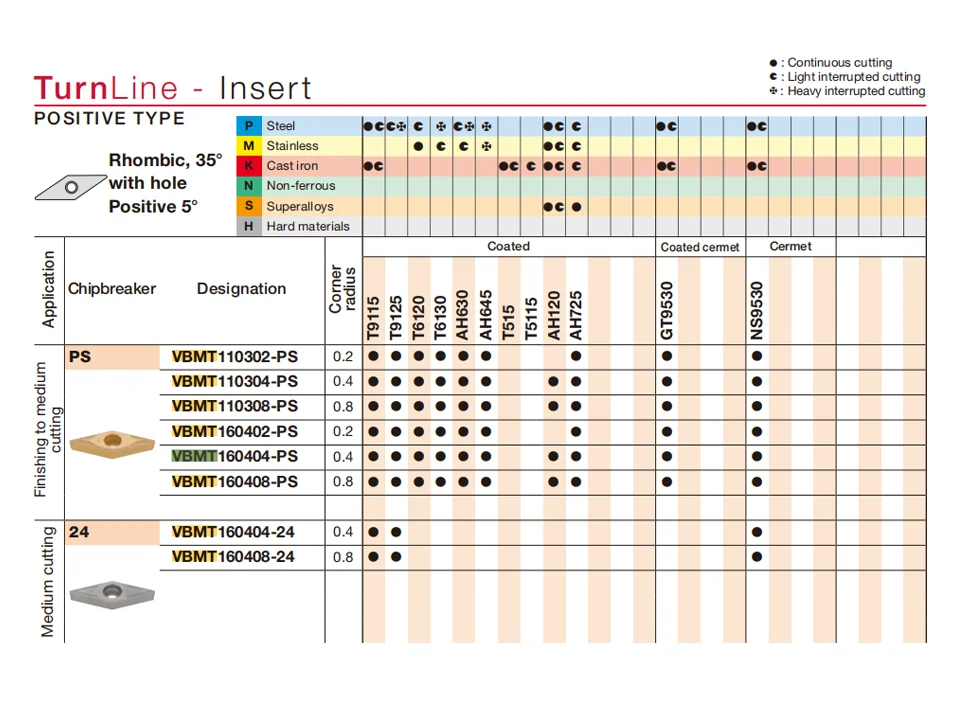Click the Medium cutting application label

(47, 582)
